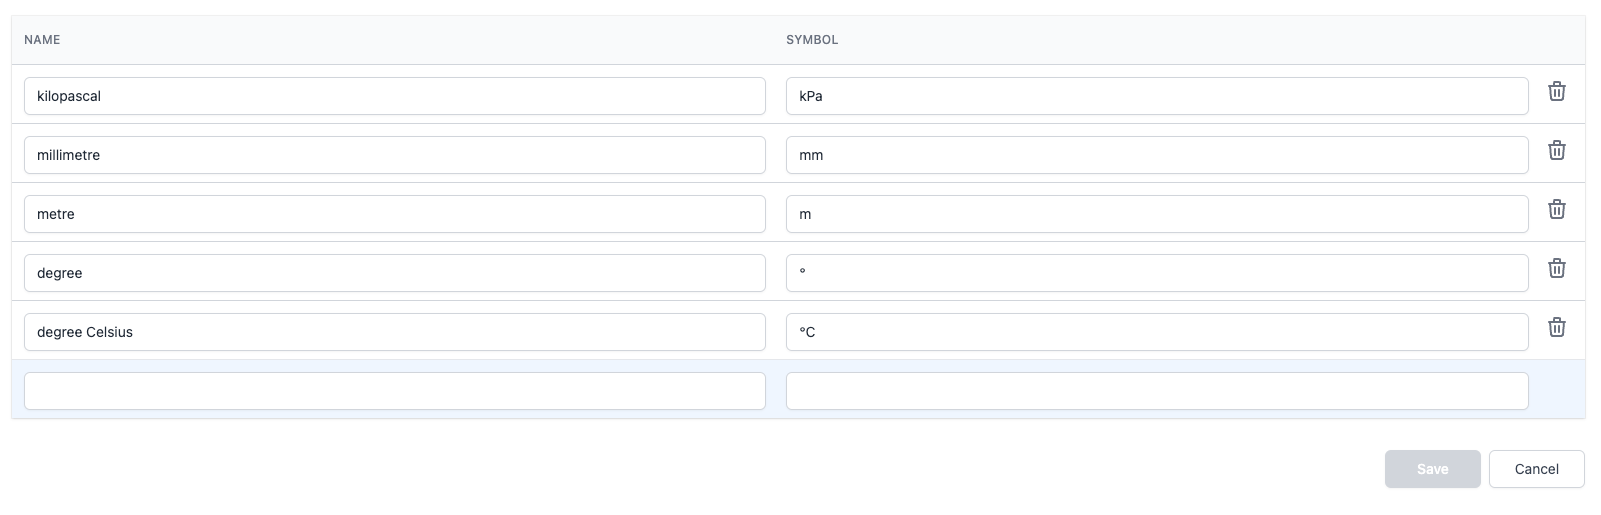
Task: Edit the kPa symbol field
Action: click(x=1156, y=96)
